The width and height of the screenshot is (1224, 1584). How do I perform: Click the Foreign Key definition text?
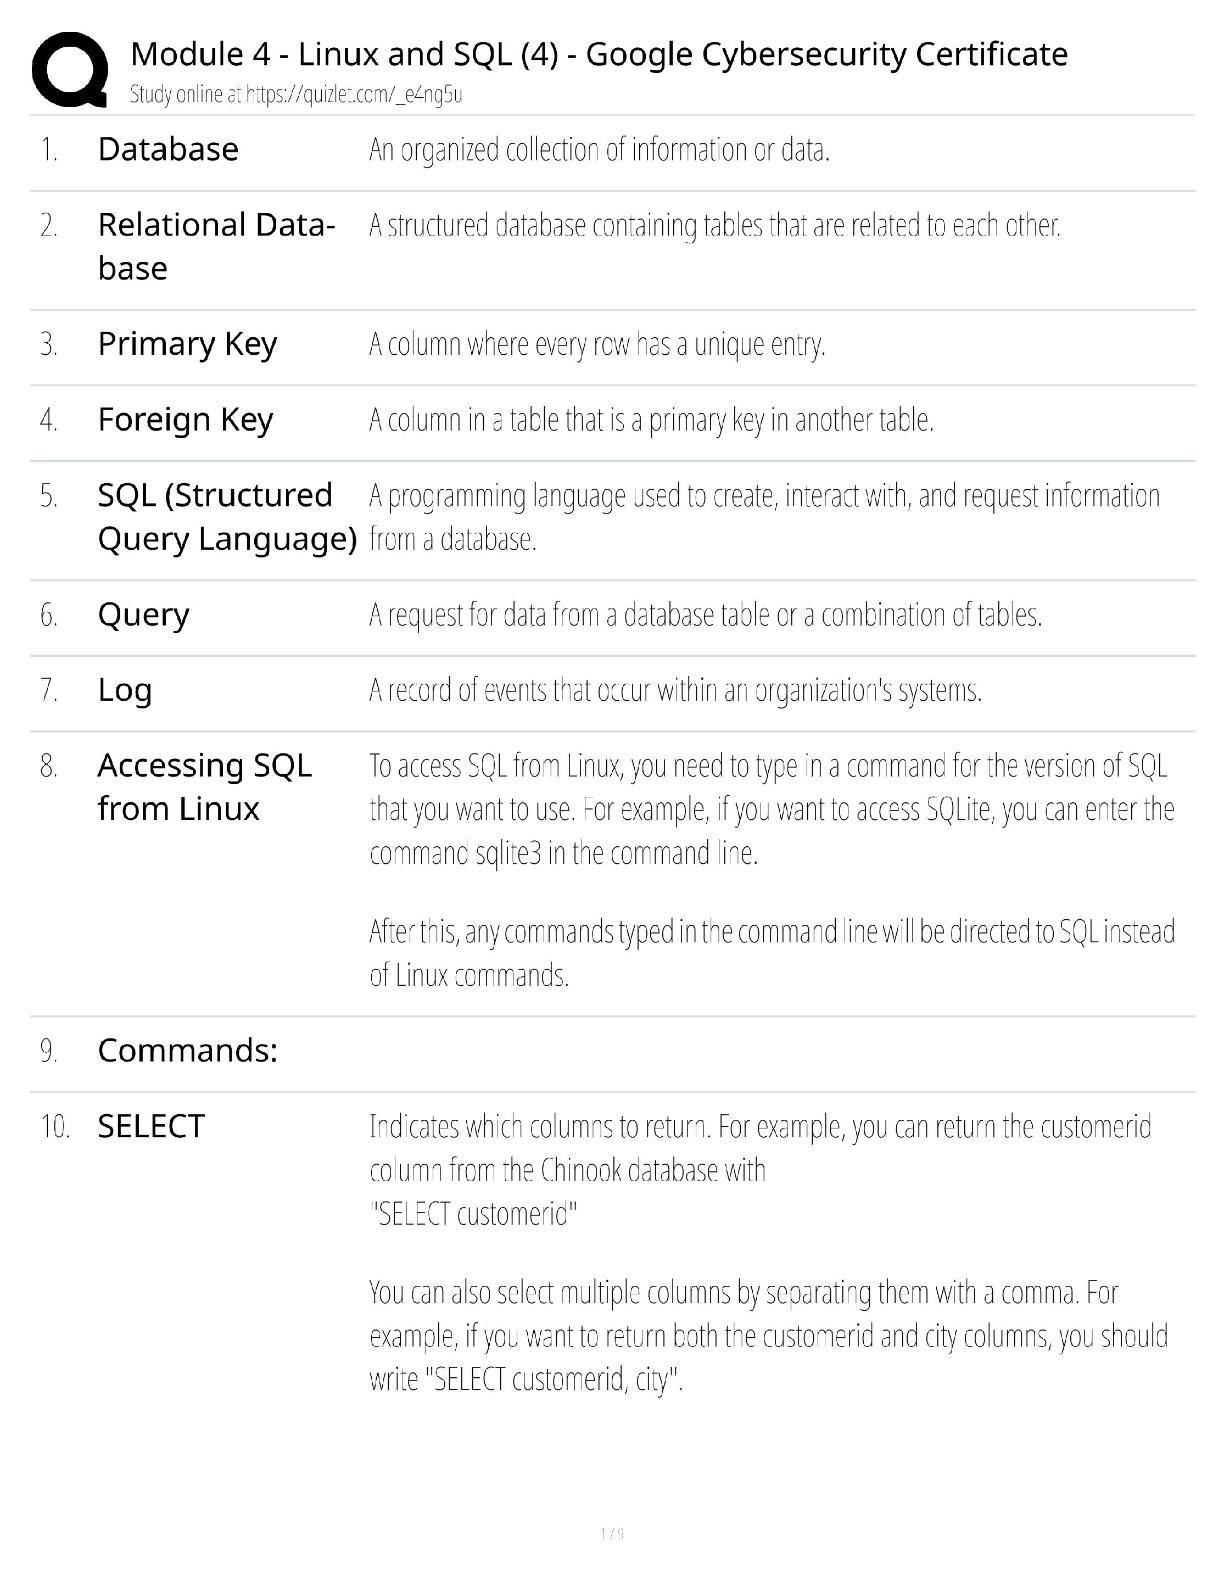651,420
